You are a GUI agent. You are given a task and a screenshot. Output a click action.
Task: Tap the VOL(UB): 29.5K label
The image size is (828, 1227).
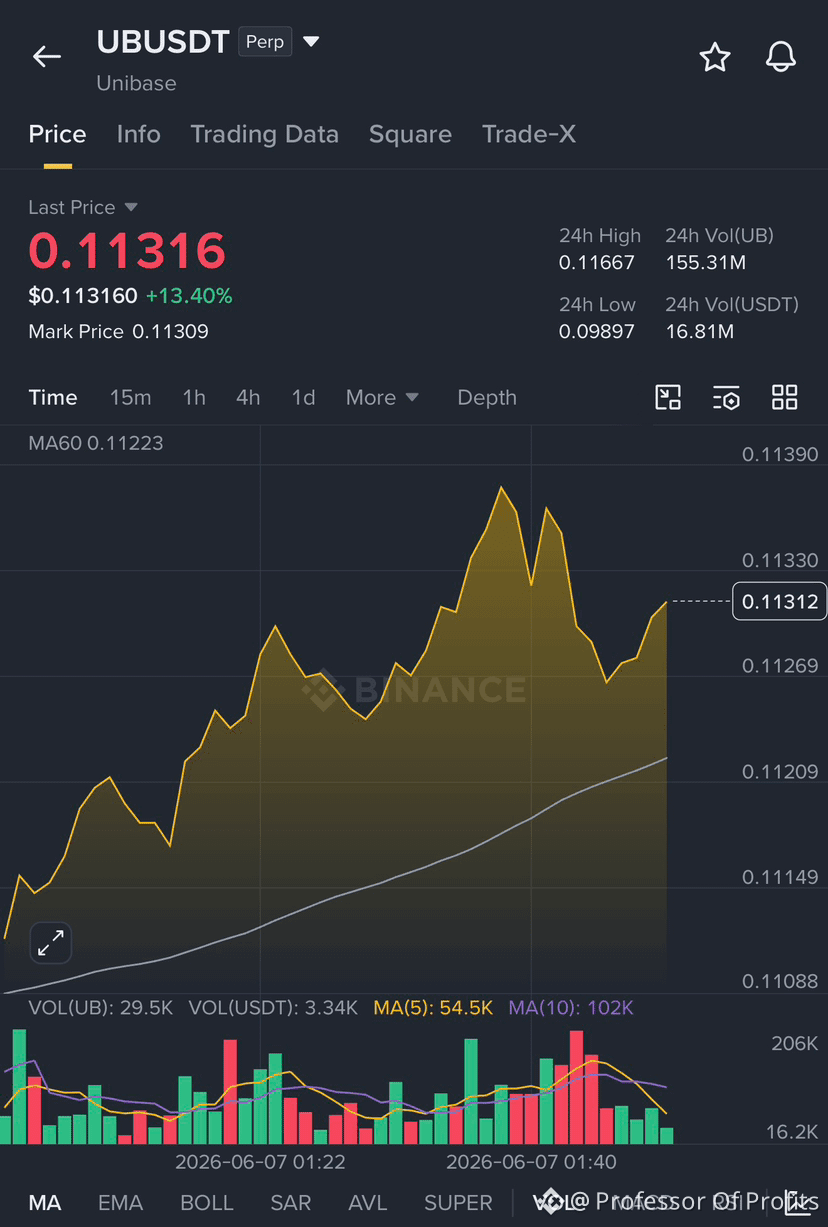(101, 1007)
